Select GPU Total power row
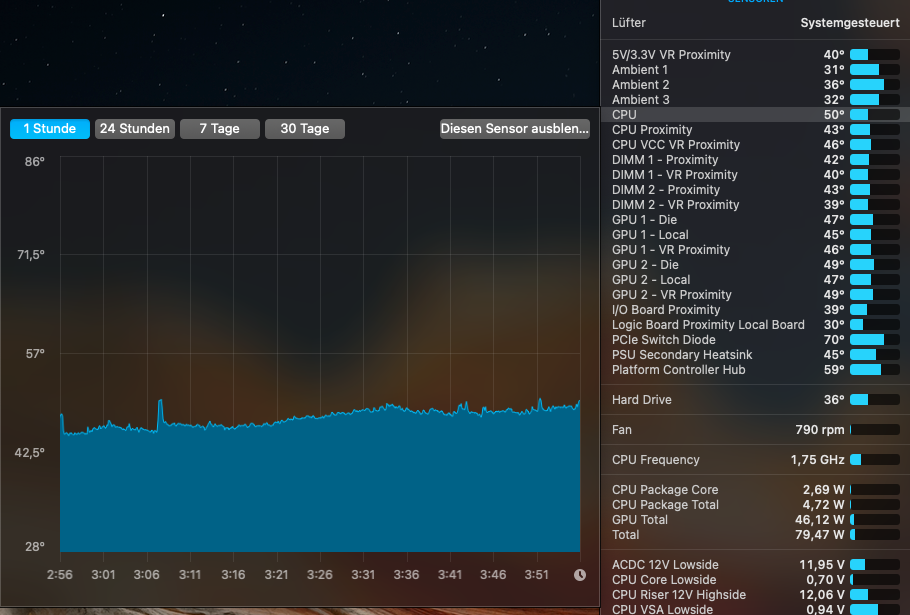910x615 pixels. [x=756, y=520]
